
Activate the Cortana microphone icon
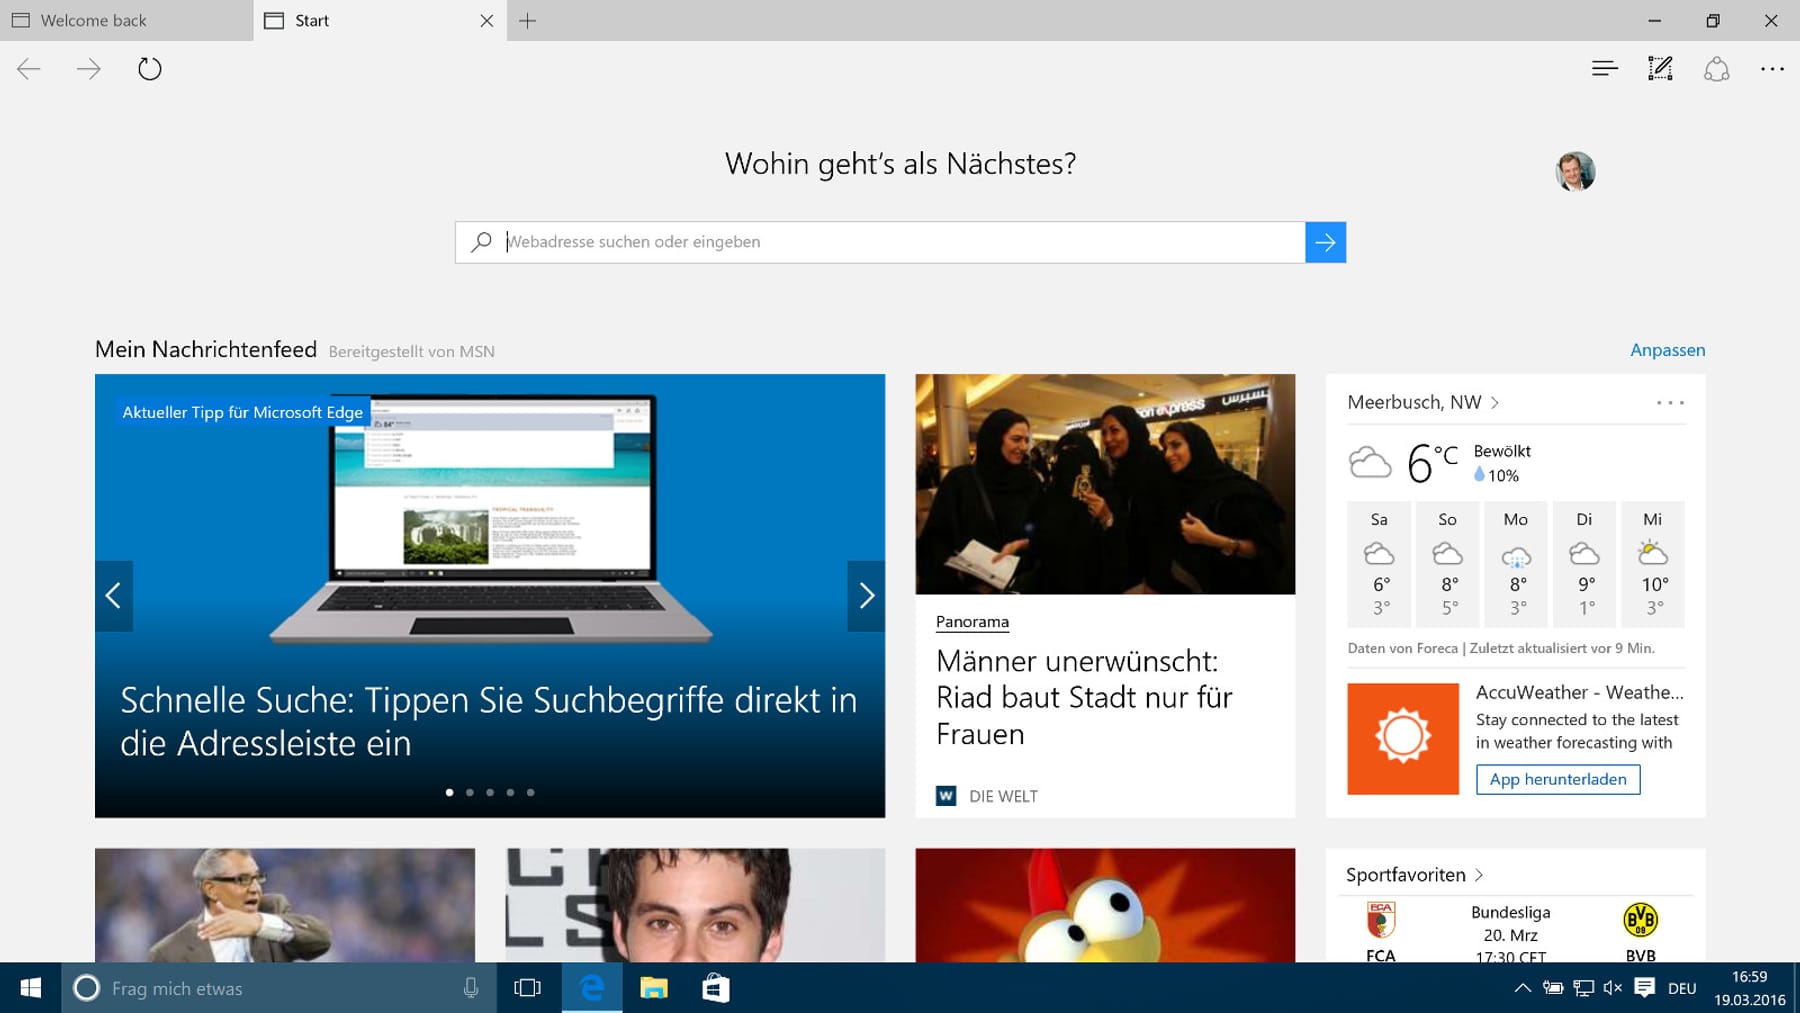point(471,988)
